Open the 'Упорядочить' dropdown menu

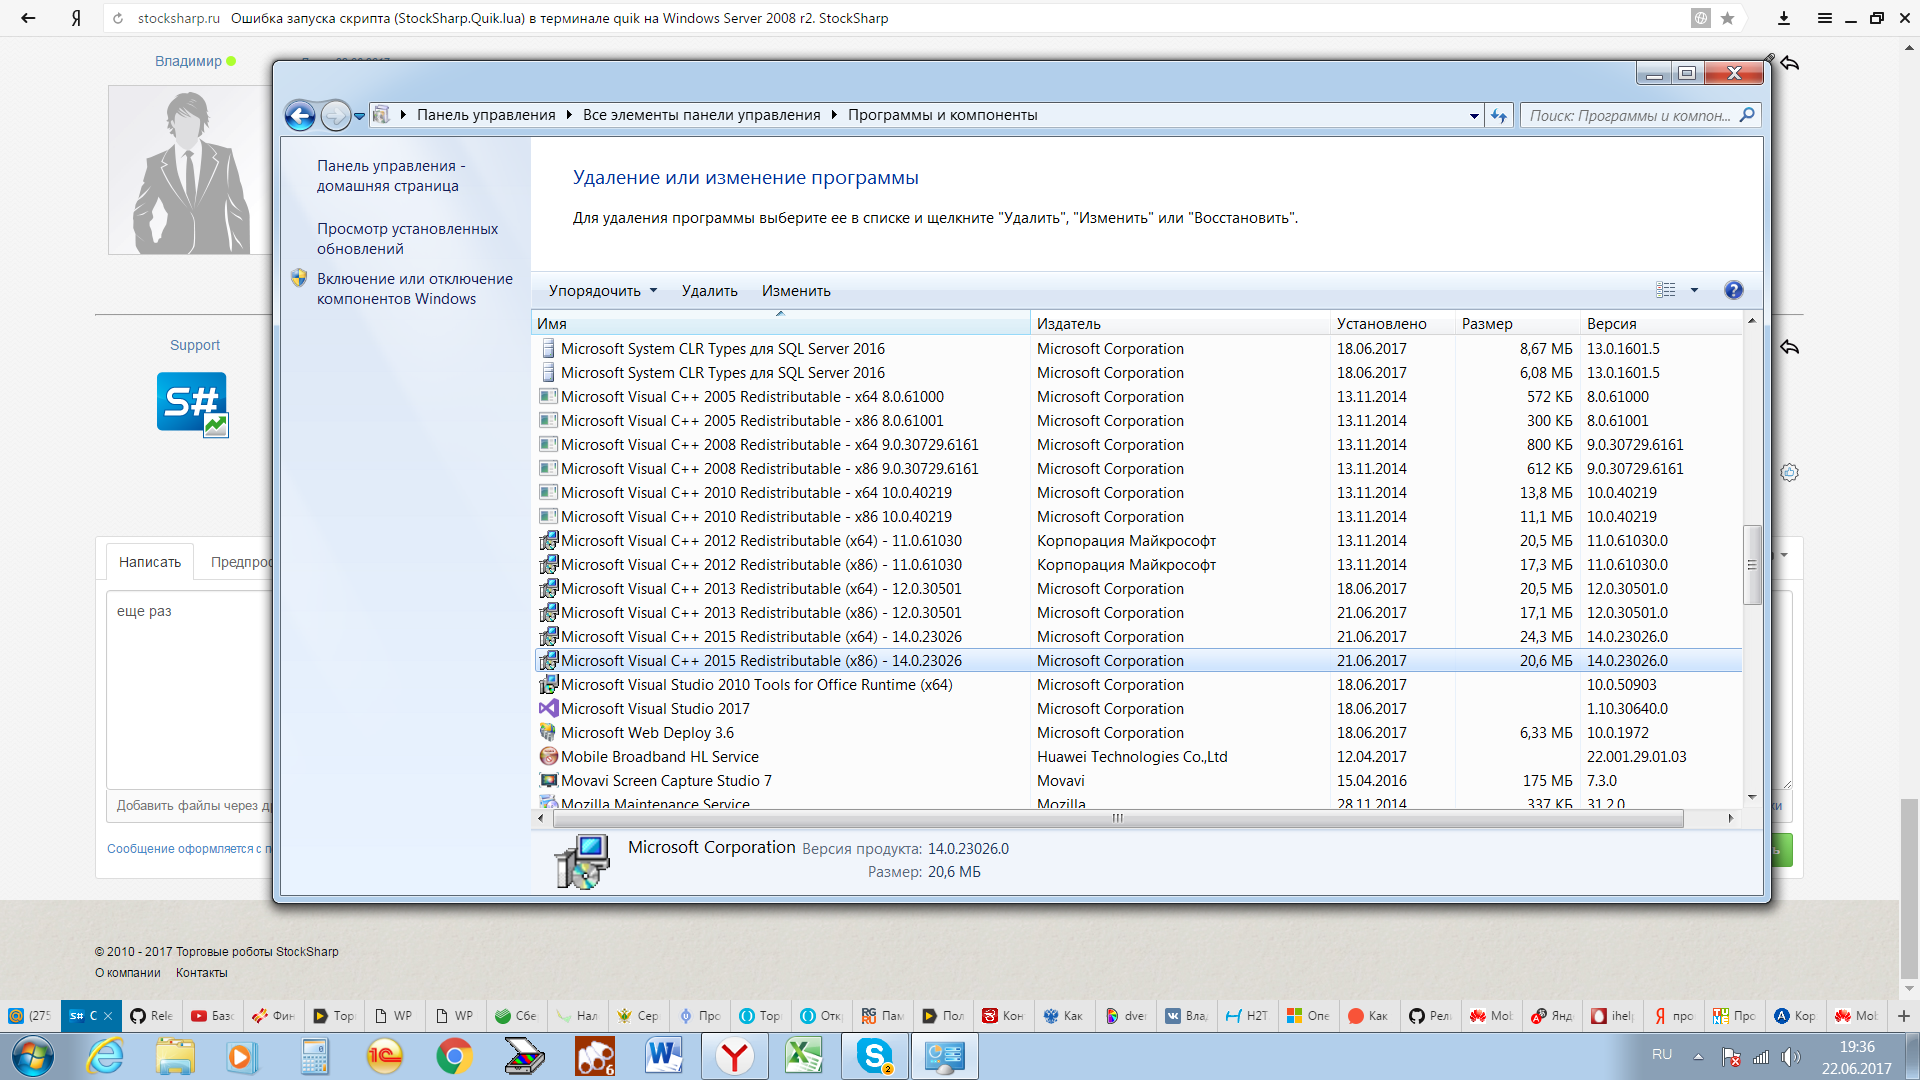[603, 291]
